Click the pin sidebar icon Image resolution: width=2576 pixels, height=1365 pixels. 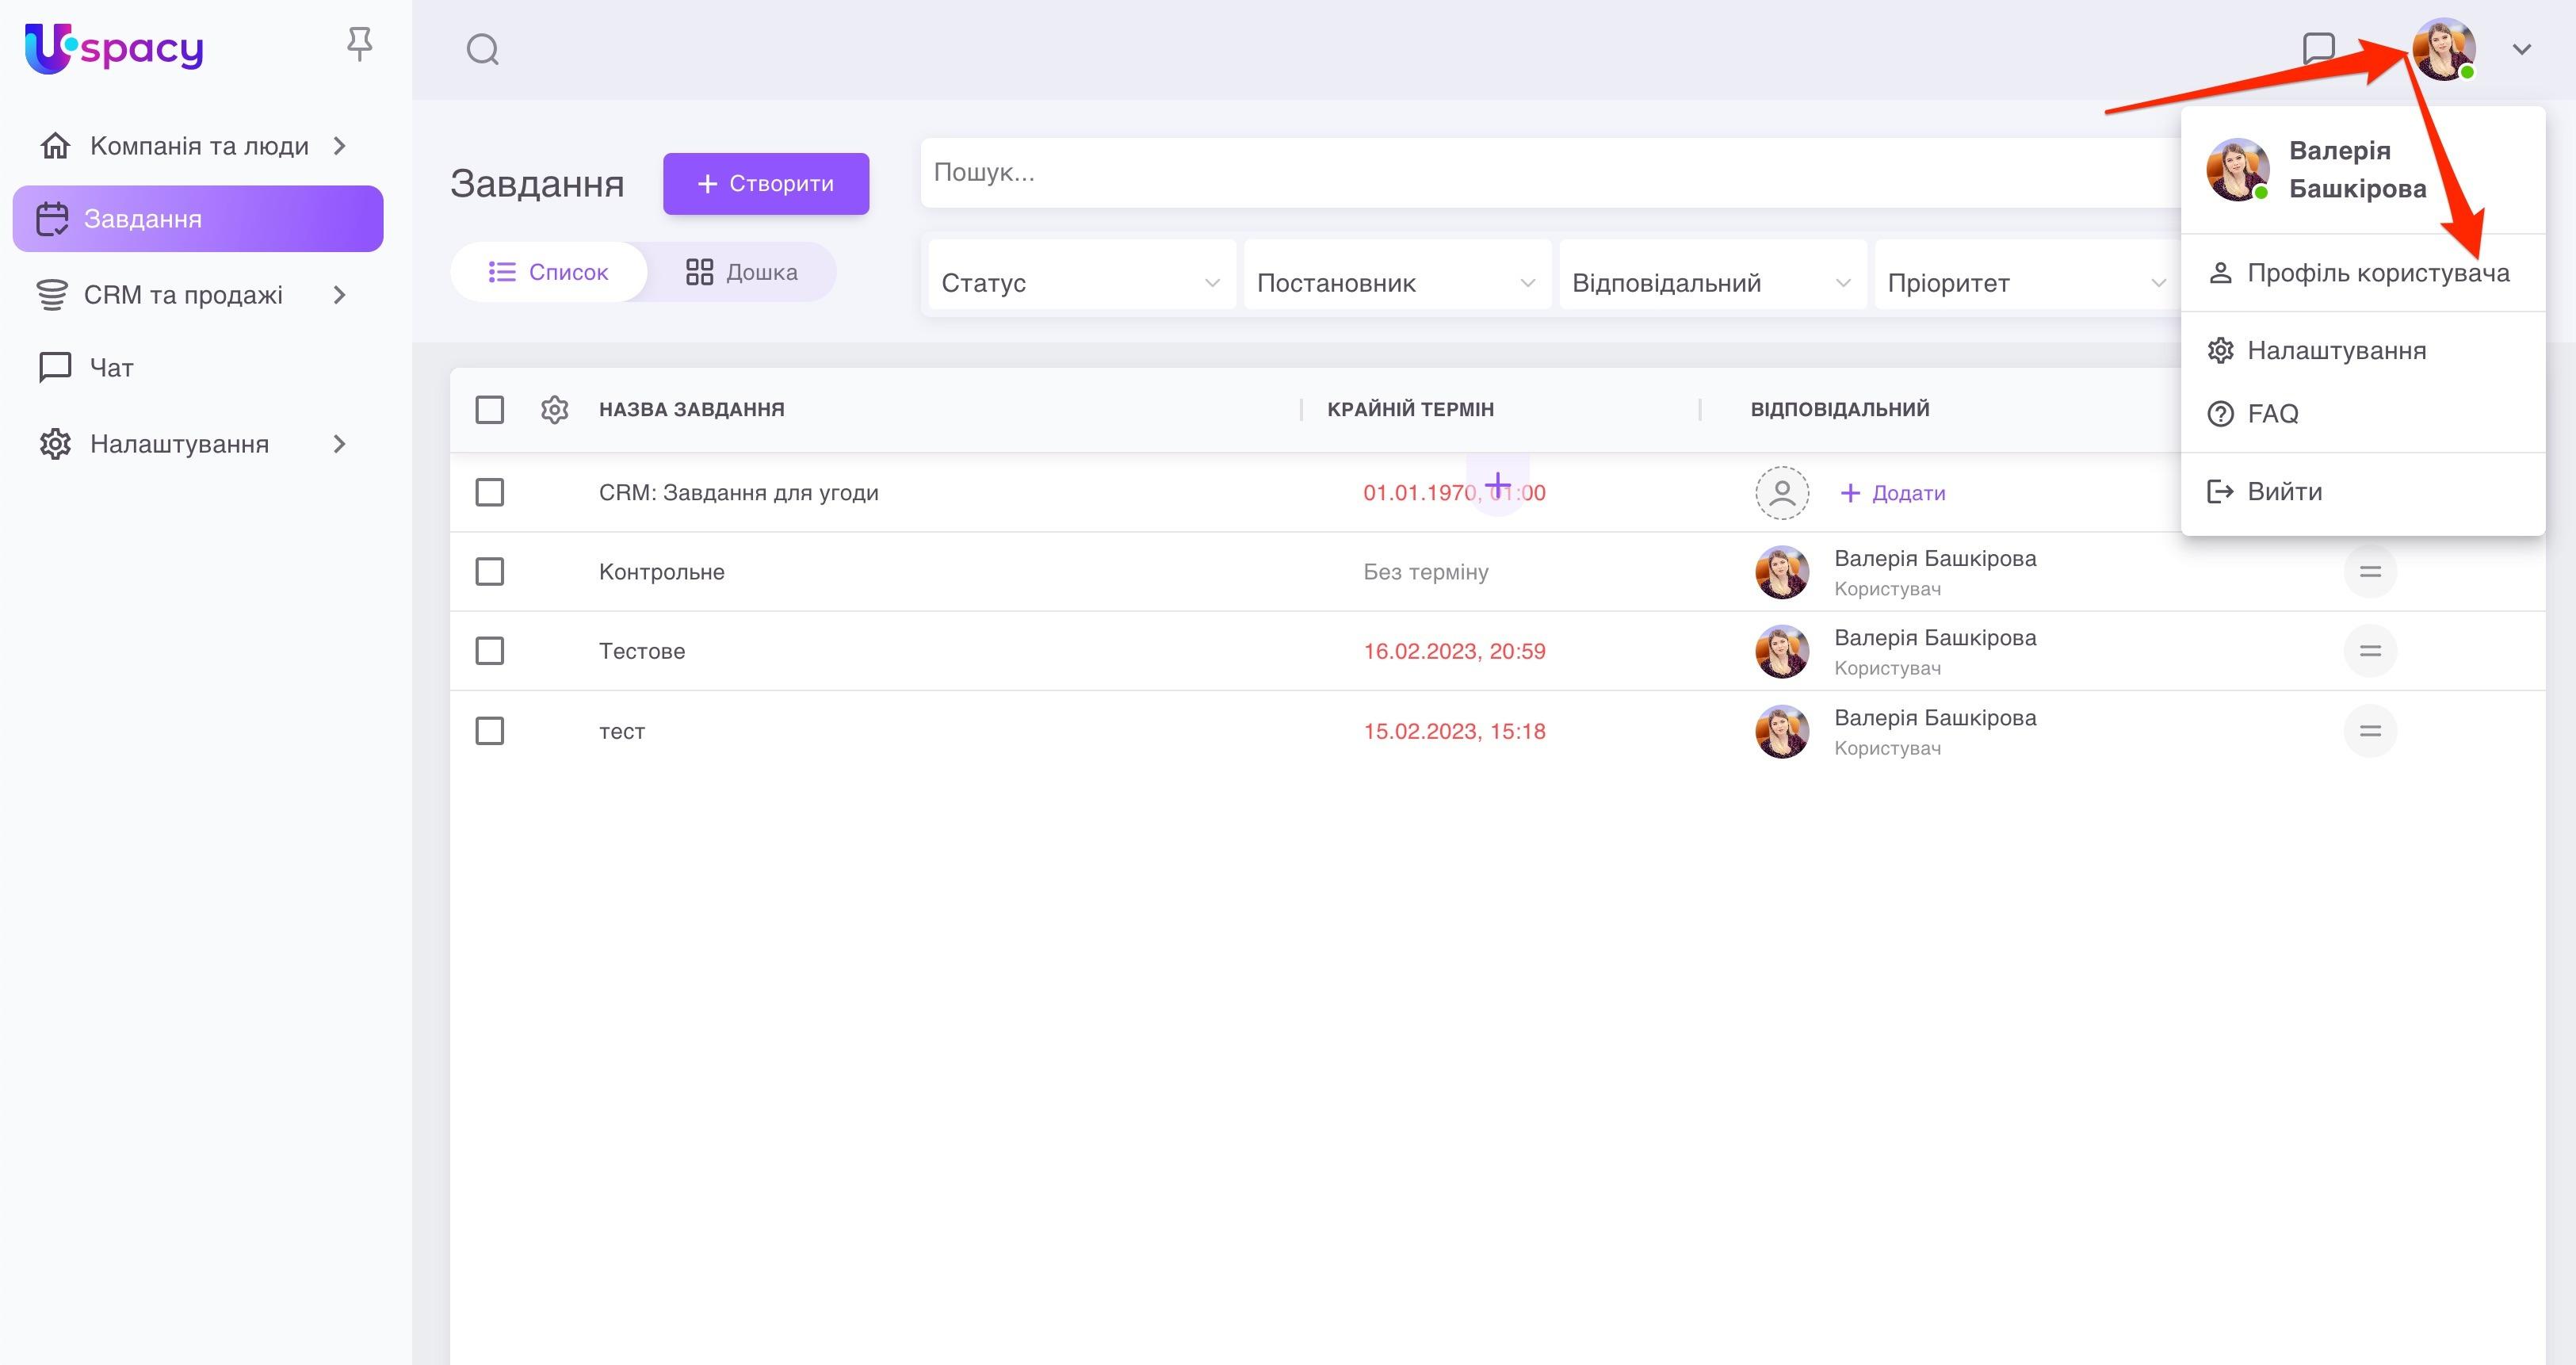point(359,44)
